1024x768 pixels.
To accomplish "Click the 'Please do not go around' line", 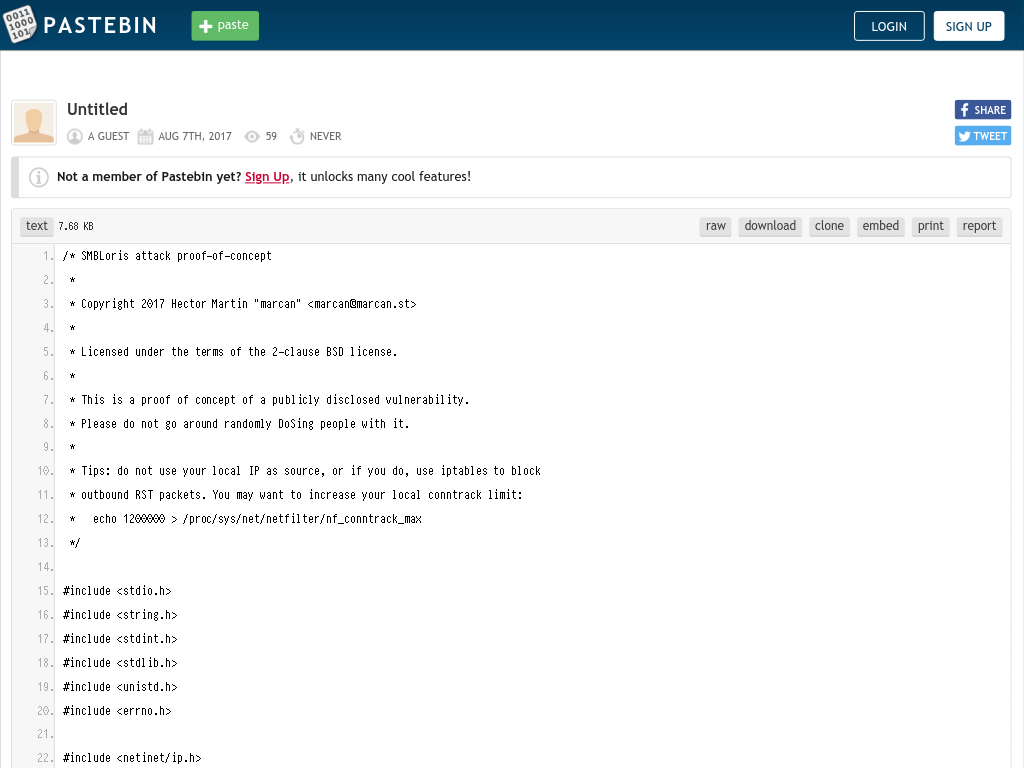I will coord(239,424).
